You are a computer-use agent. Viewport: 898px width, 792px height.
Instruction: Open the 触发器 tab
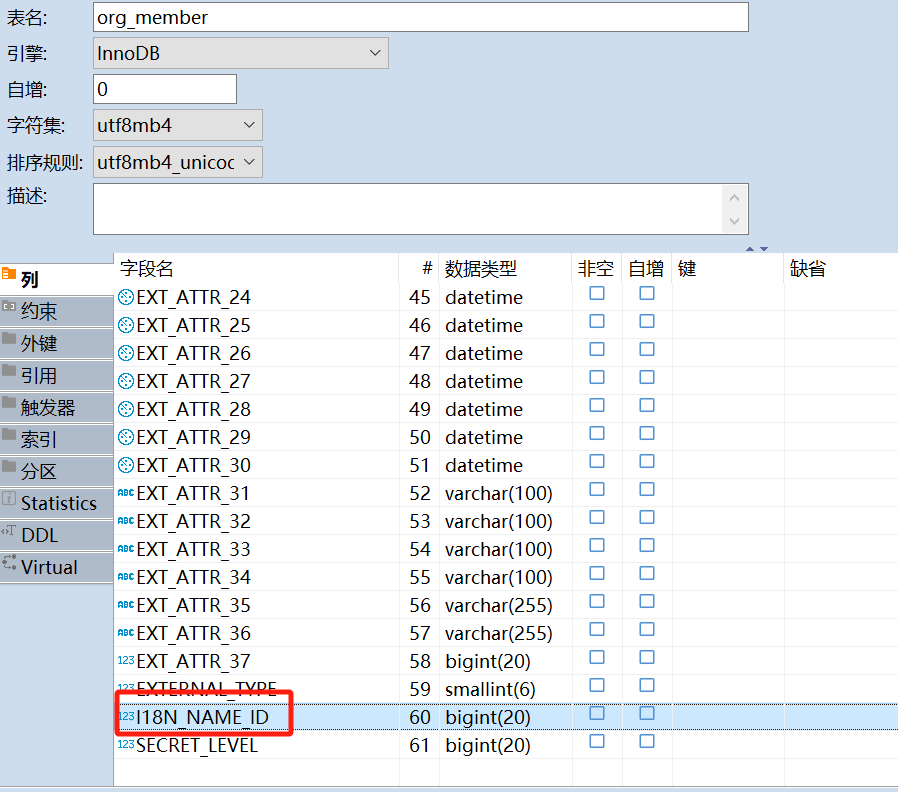(57, 408)
